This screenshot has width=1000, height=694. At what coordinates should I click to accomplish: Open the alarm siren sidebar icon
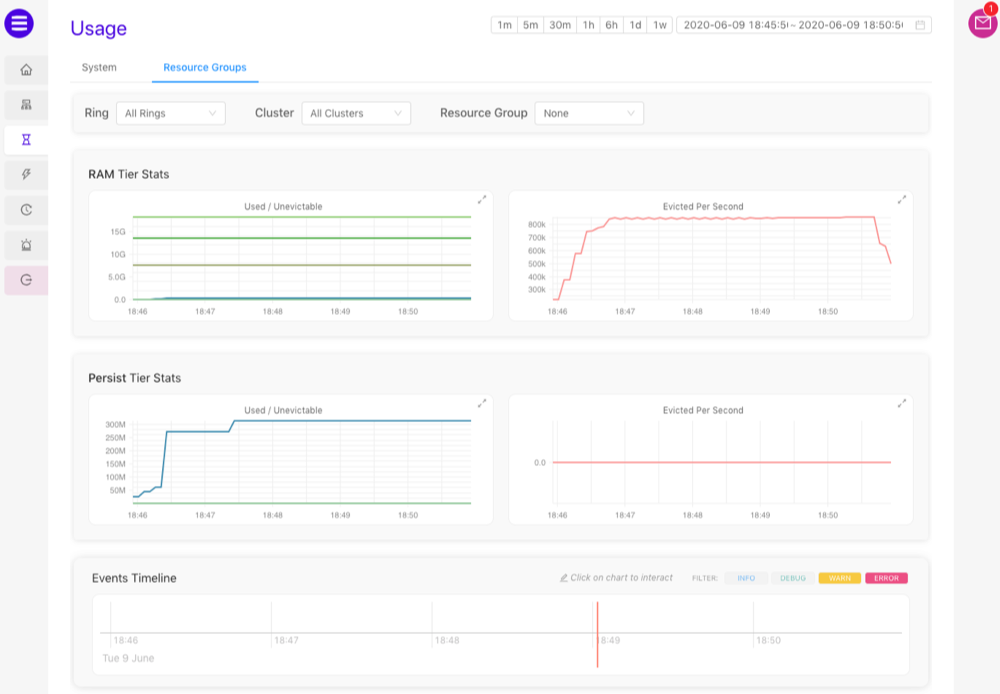tap(26, 245)
